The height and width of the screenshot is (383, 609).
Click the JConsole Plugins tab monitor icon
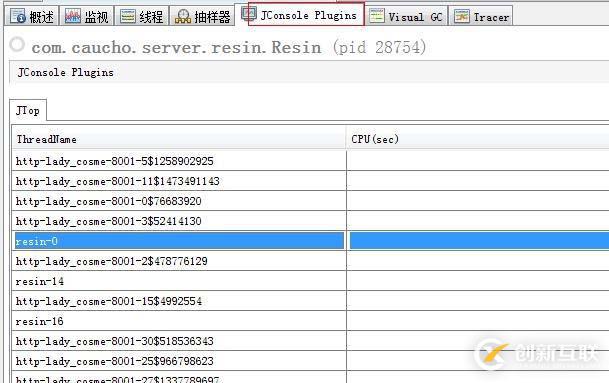pos(249,14)
